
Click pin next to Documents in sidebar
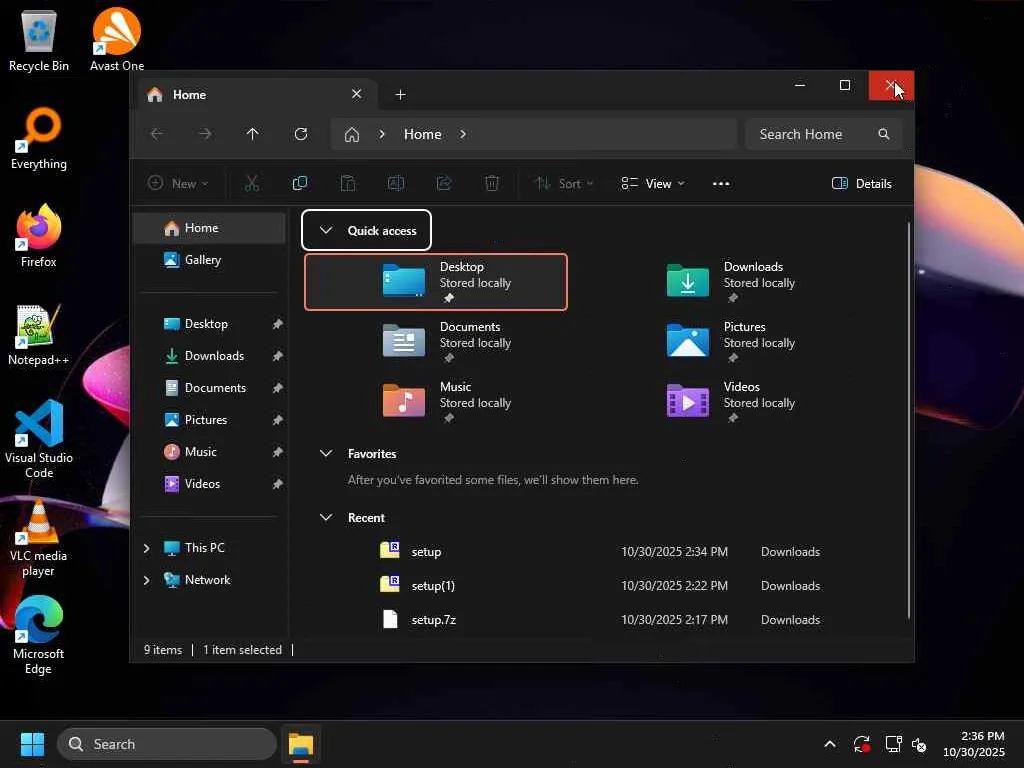(278, 388)
